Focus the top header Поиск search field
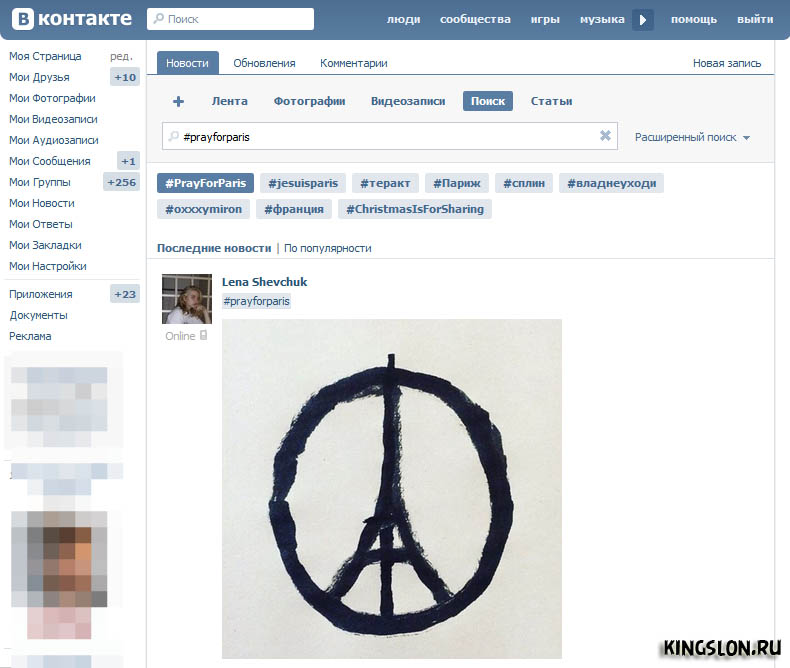 [x=230, y=19]
